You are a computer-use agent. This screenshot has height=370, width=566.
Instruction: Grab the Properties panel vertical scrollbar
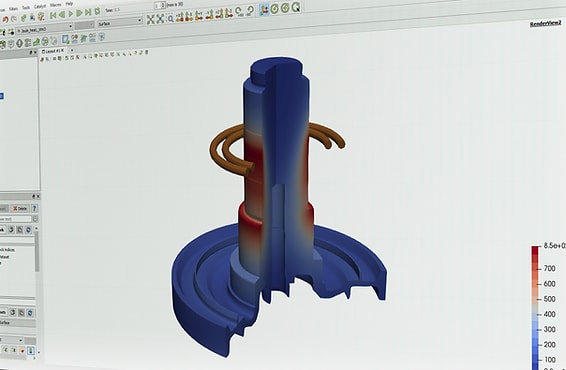tap(37, 252)
